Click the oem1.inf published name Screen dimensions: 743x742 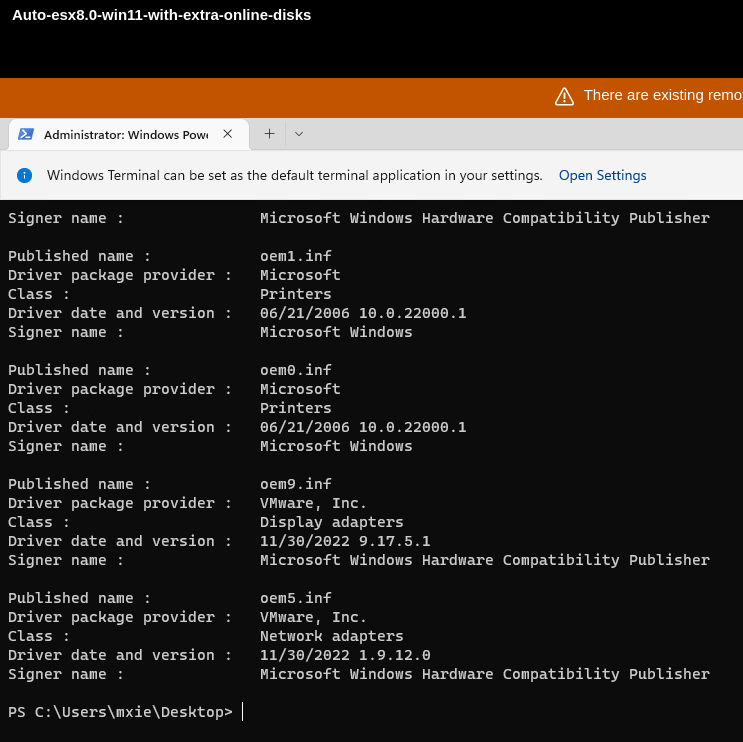(x=296, y=256)
